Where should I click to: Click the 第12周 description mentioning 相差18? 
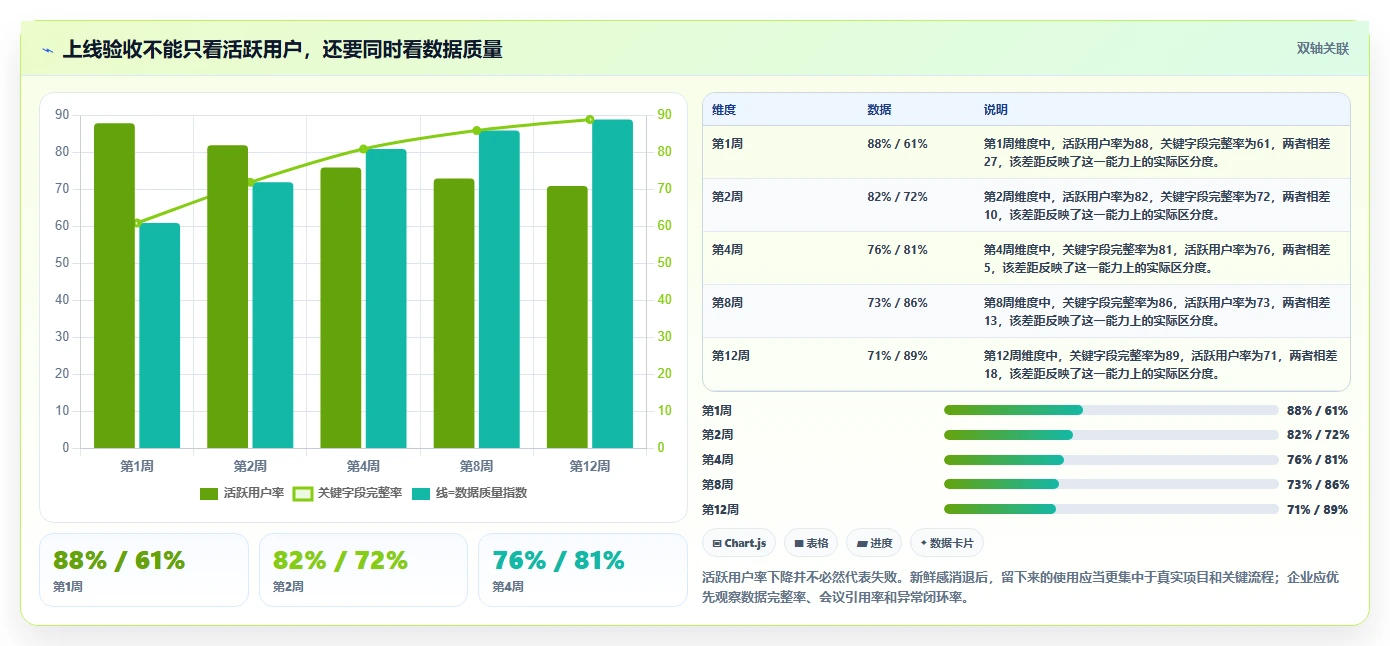pyautogui.click(x=1160, y=364)
